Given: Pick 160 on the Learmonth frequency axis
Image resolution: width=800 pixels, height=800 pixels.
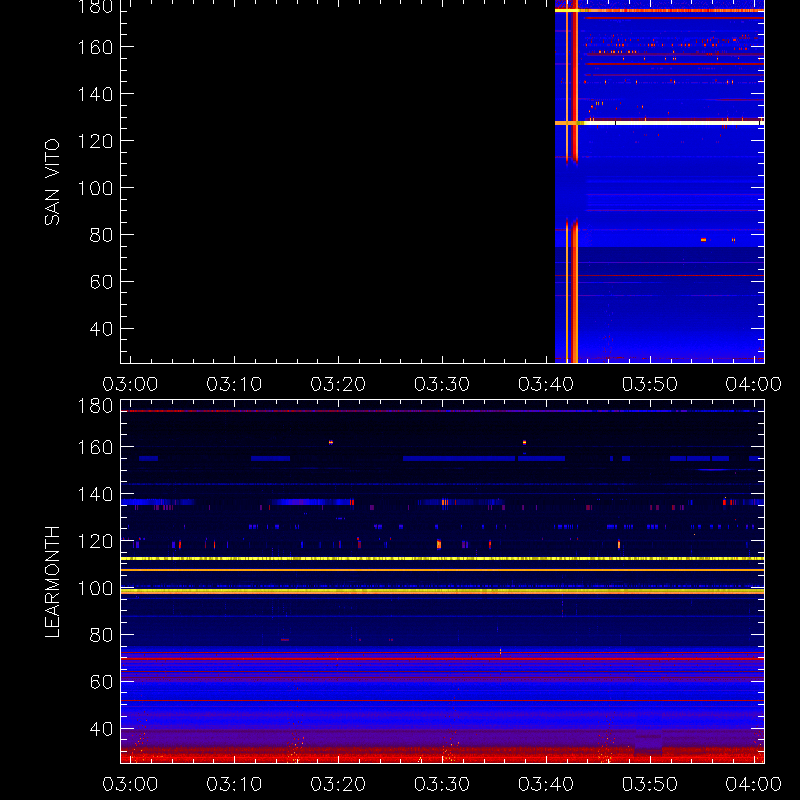Looking at the screenshot, I should tap(95, 447).
